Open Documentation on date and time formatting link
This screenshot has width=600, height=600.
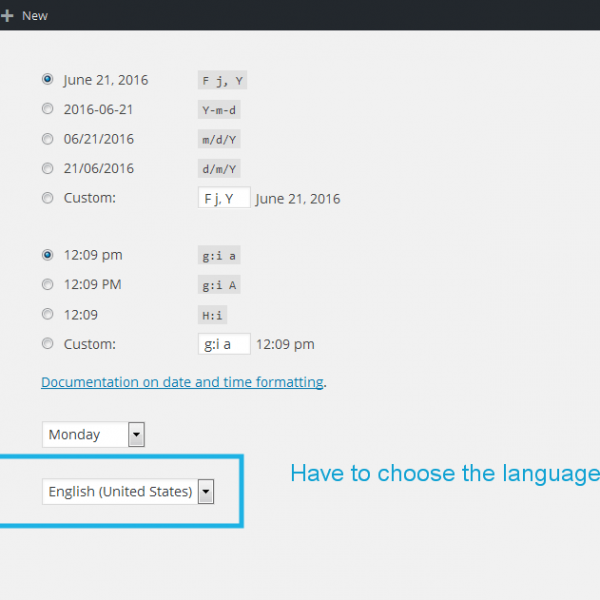[182, 382]
